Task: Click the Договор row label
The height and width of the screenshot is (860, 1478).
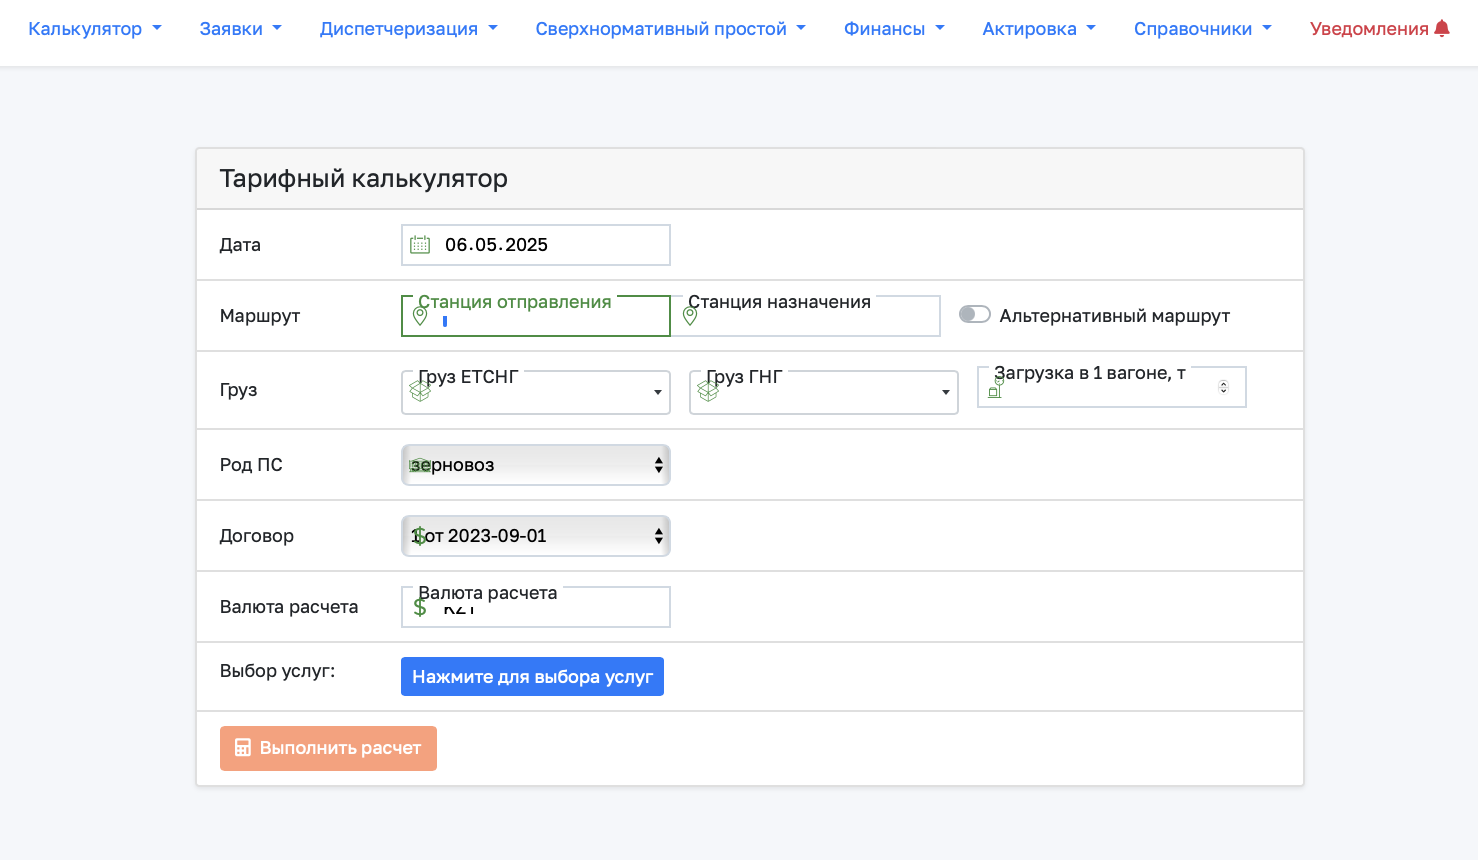Action: [x=257, y=536]
